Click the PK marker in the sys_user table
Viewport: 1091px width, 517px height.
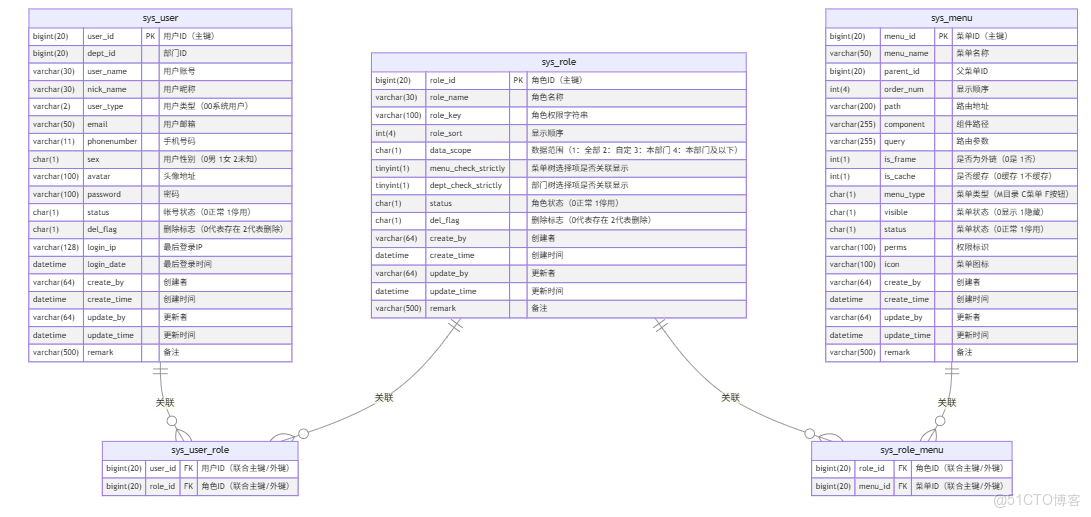click(x=151, y=36)
